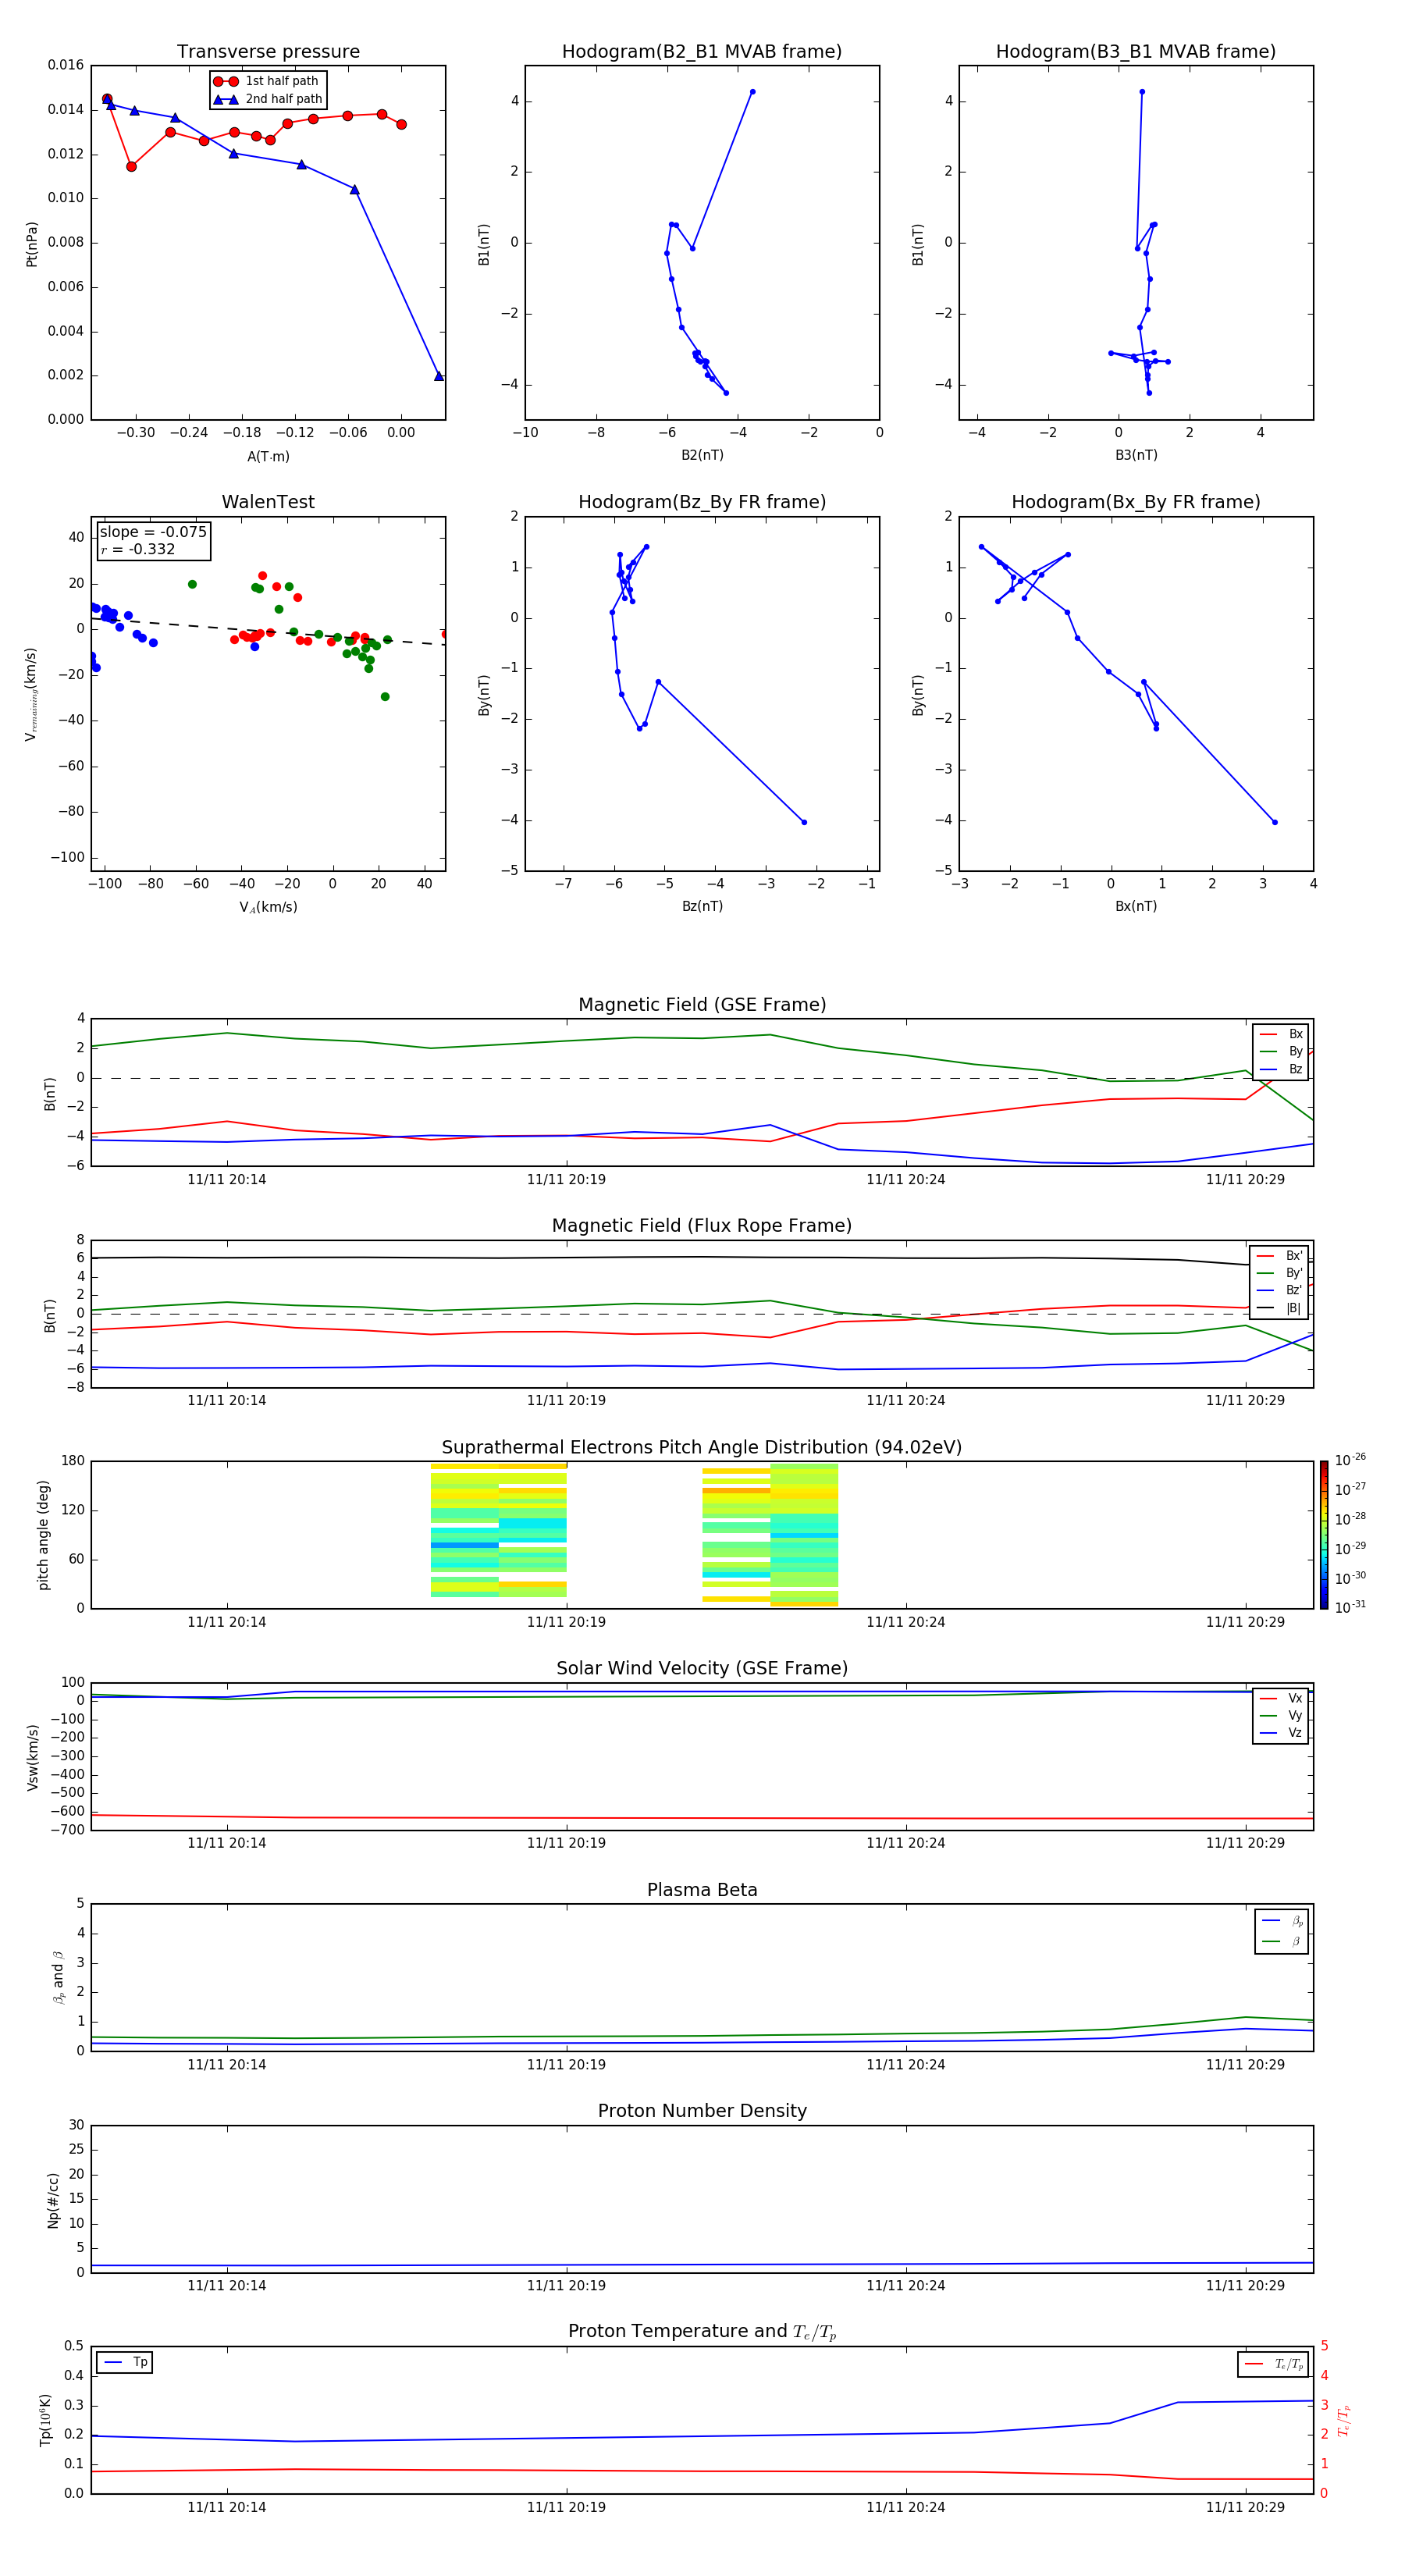Click the Hodogram(Bx_By FR frame) title
The image size is (1405, 2576).
coord(1135,502)
